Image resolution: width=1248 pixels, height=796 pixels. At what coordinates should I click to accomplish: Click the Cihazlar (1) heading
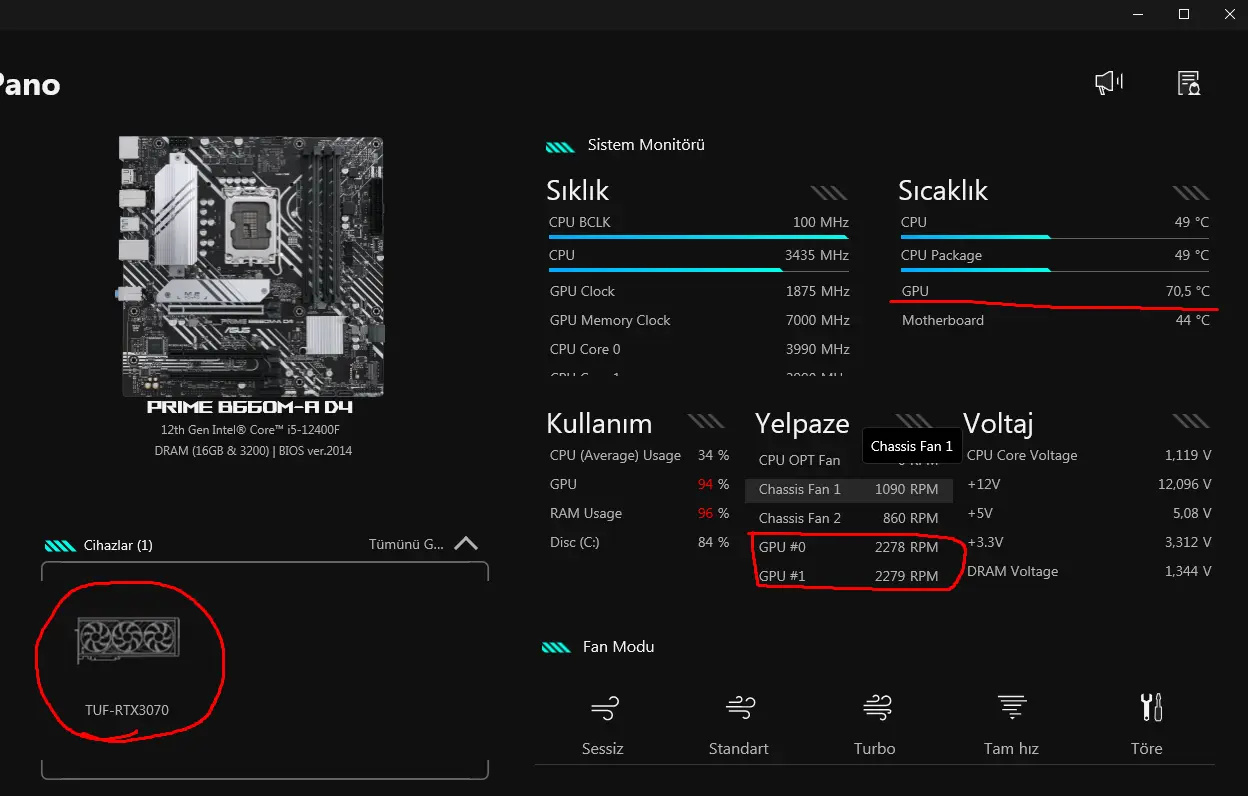click(117, 546)
